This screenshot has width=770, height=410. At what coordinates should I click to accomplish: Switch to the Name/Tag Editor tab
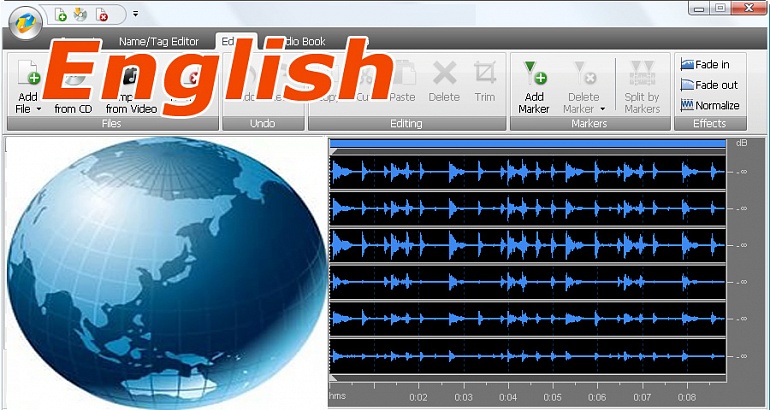click(159, 41)
